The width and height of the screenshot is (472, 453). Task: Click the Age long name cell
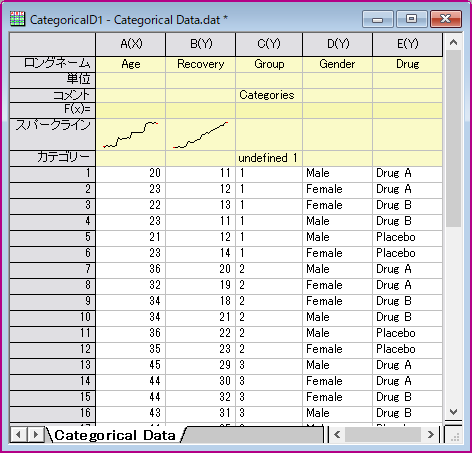tap(131, 64)
